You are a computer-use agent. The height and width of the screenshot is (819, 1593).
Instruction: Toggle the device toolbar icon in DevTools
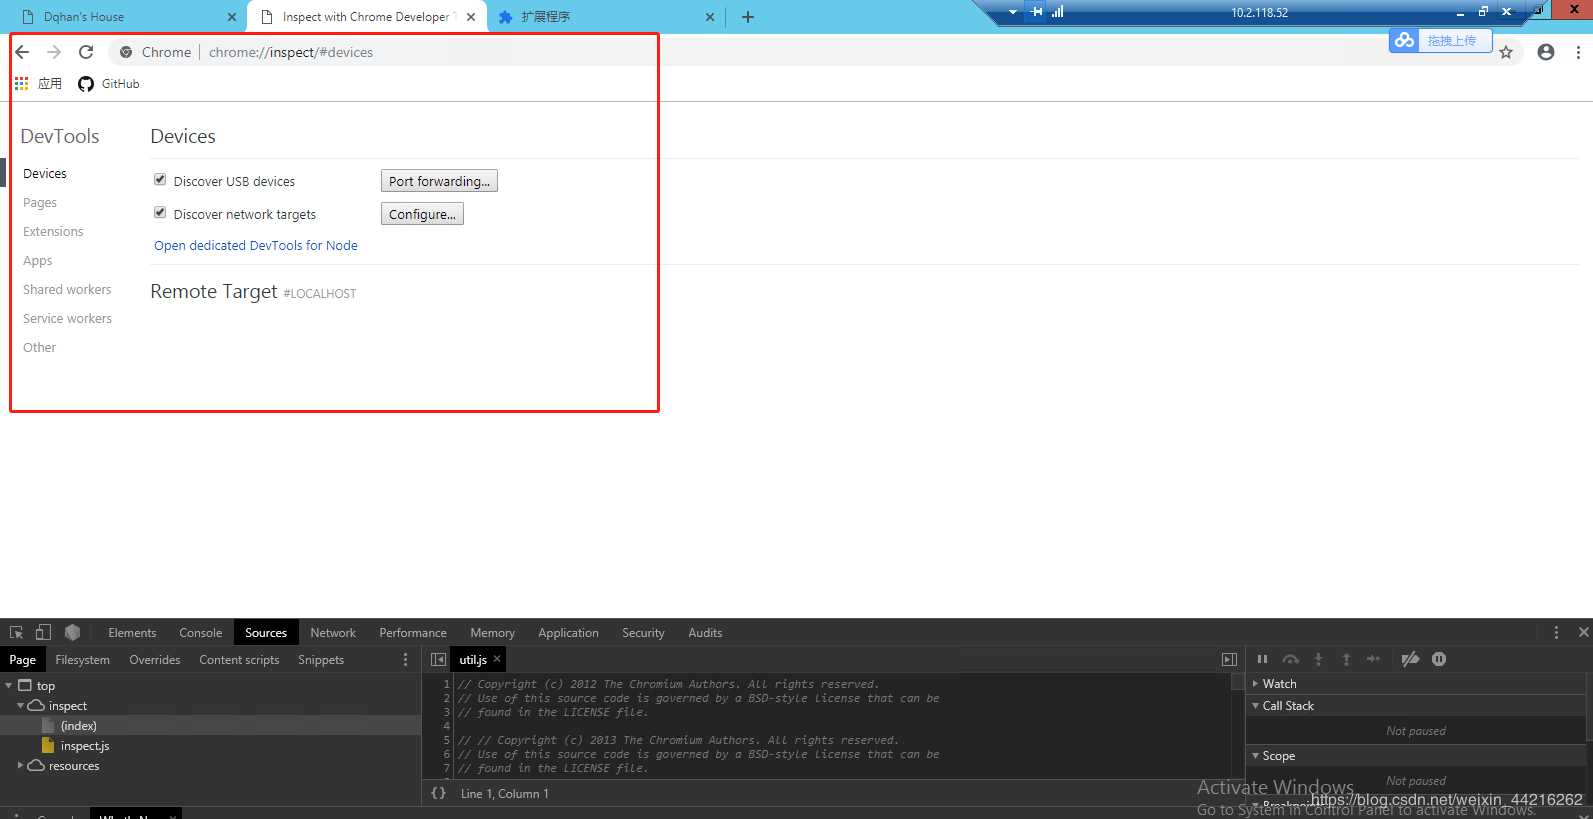43,633
